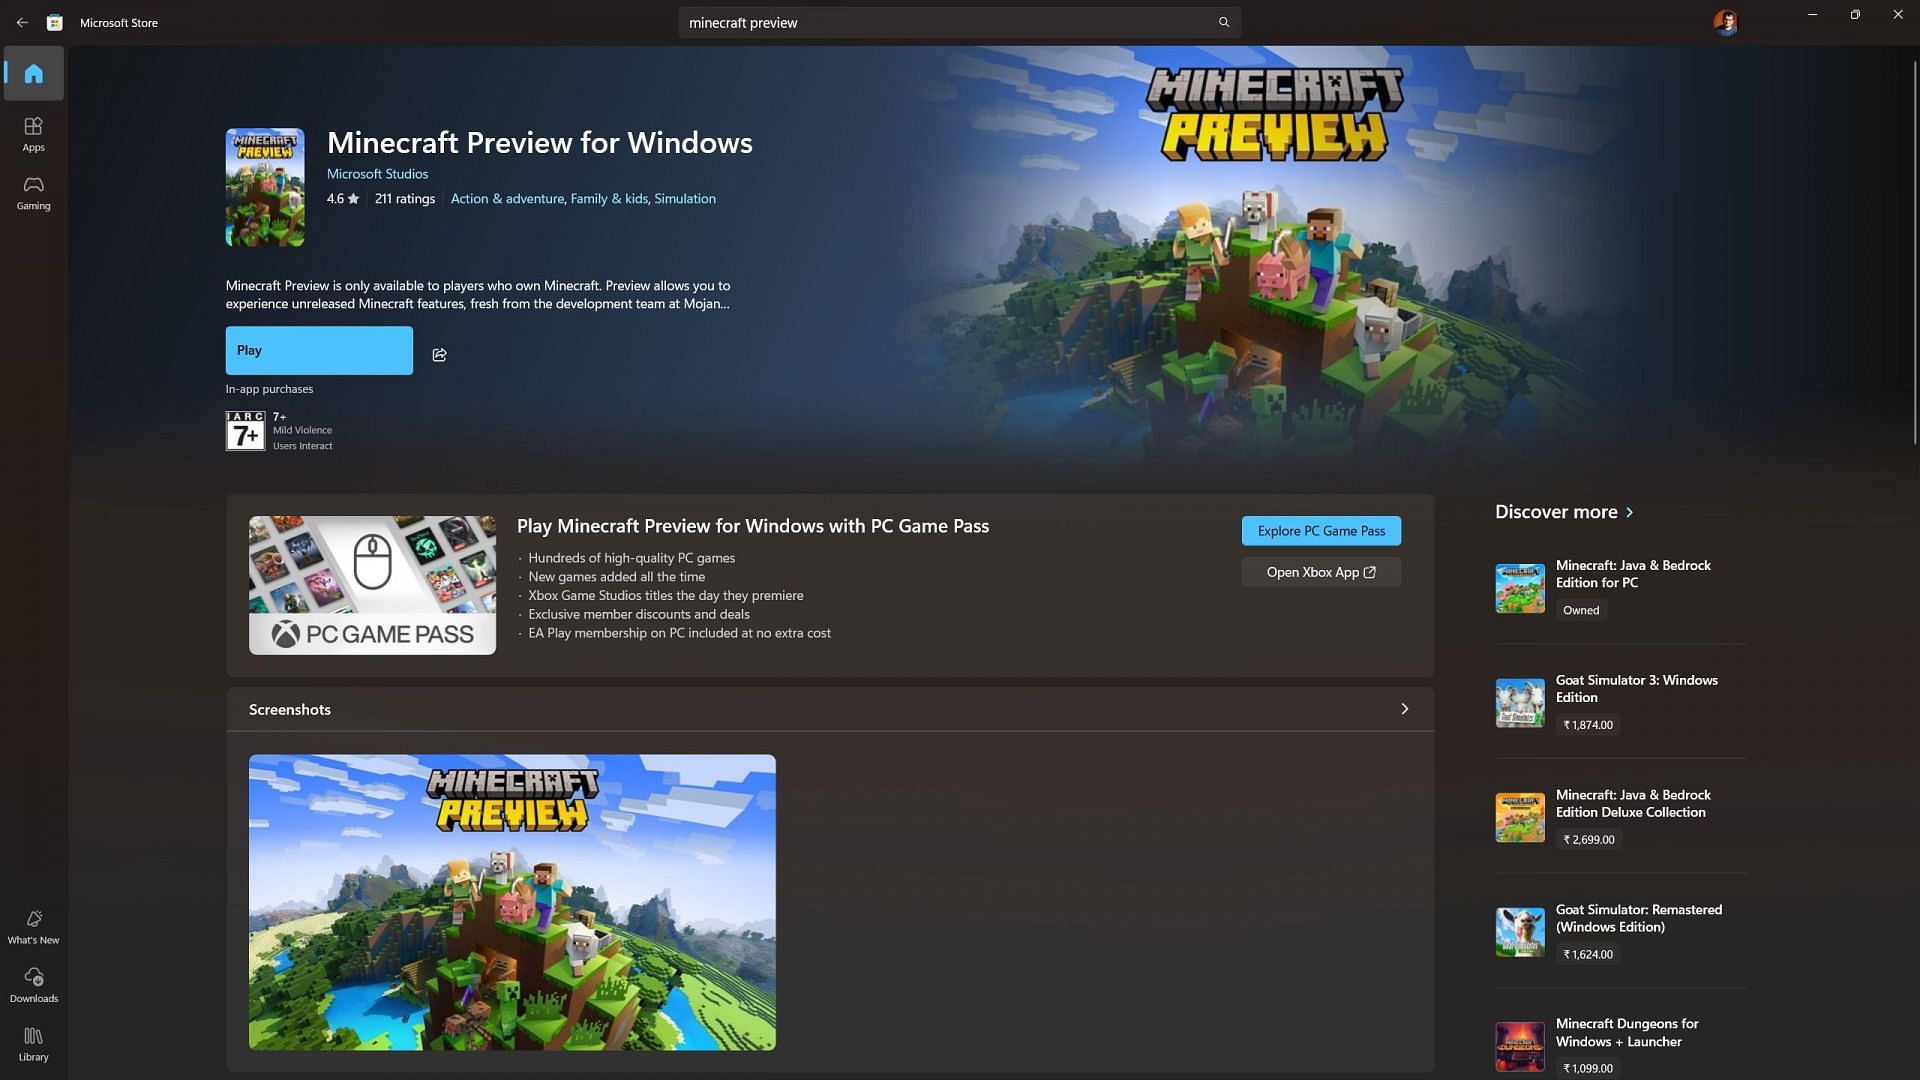1920x1080 pixels.
Task: Open the user profile avatar
Action: pos(1725,22)
